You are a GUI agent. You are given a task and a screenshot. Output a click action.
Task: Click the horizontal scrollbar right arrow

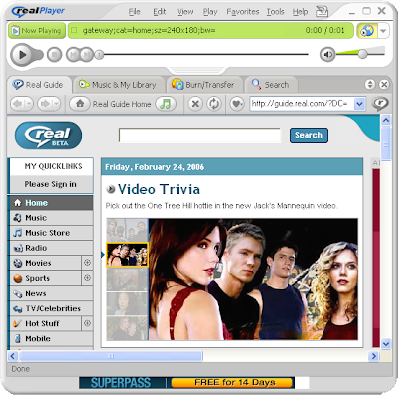click(x=373, y=356)
